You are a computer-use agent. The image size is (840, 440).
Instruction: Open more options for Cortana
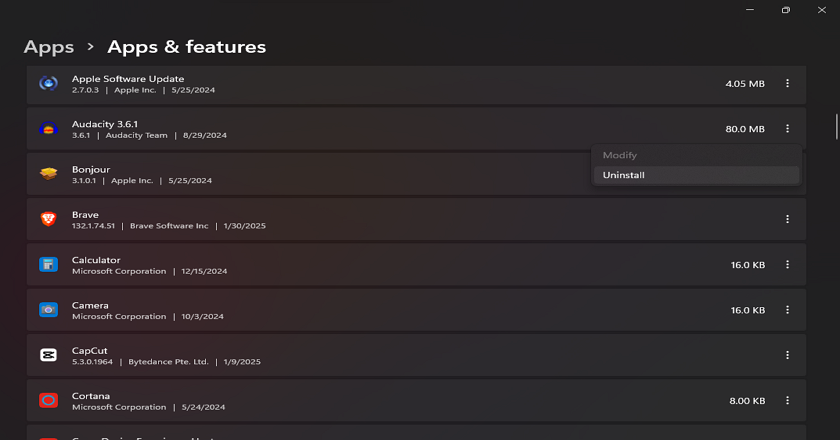pos(788,400)
